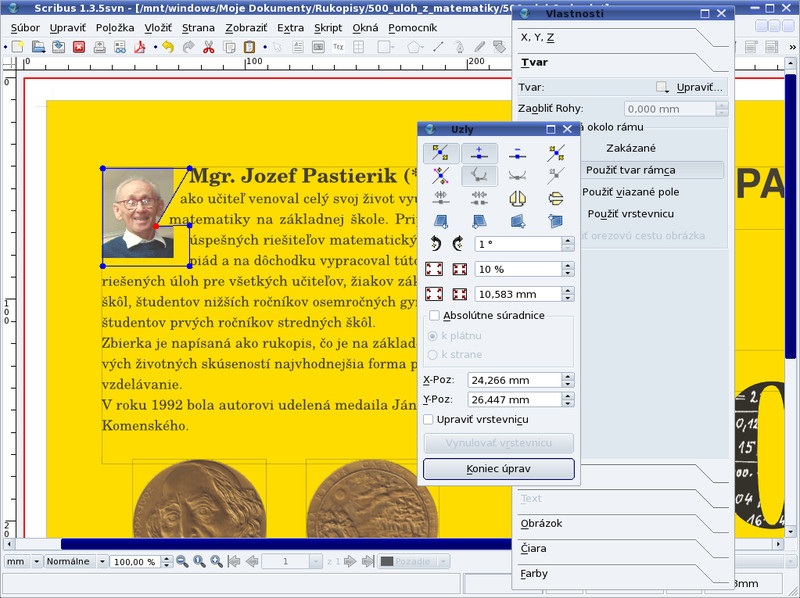Viewport: 800px width, 598px height.
Task: Click the X-Poz value field
Action: (x=515, y=380)
